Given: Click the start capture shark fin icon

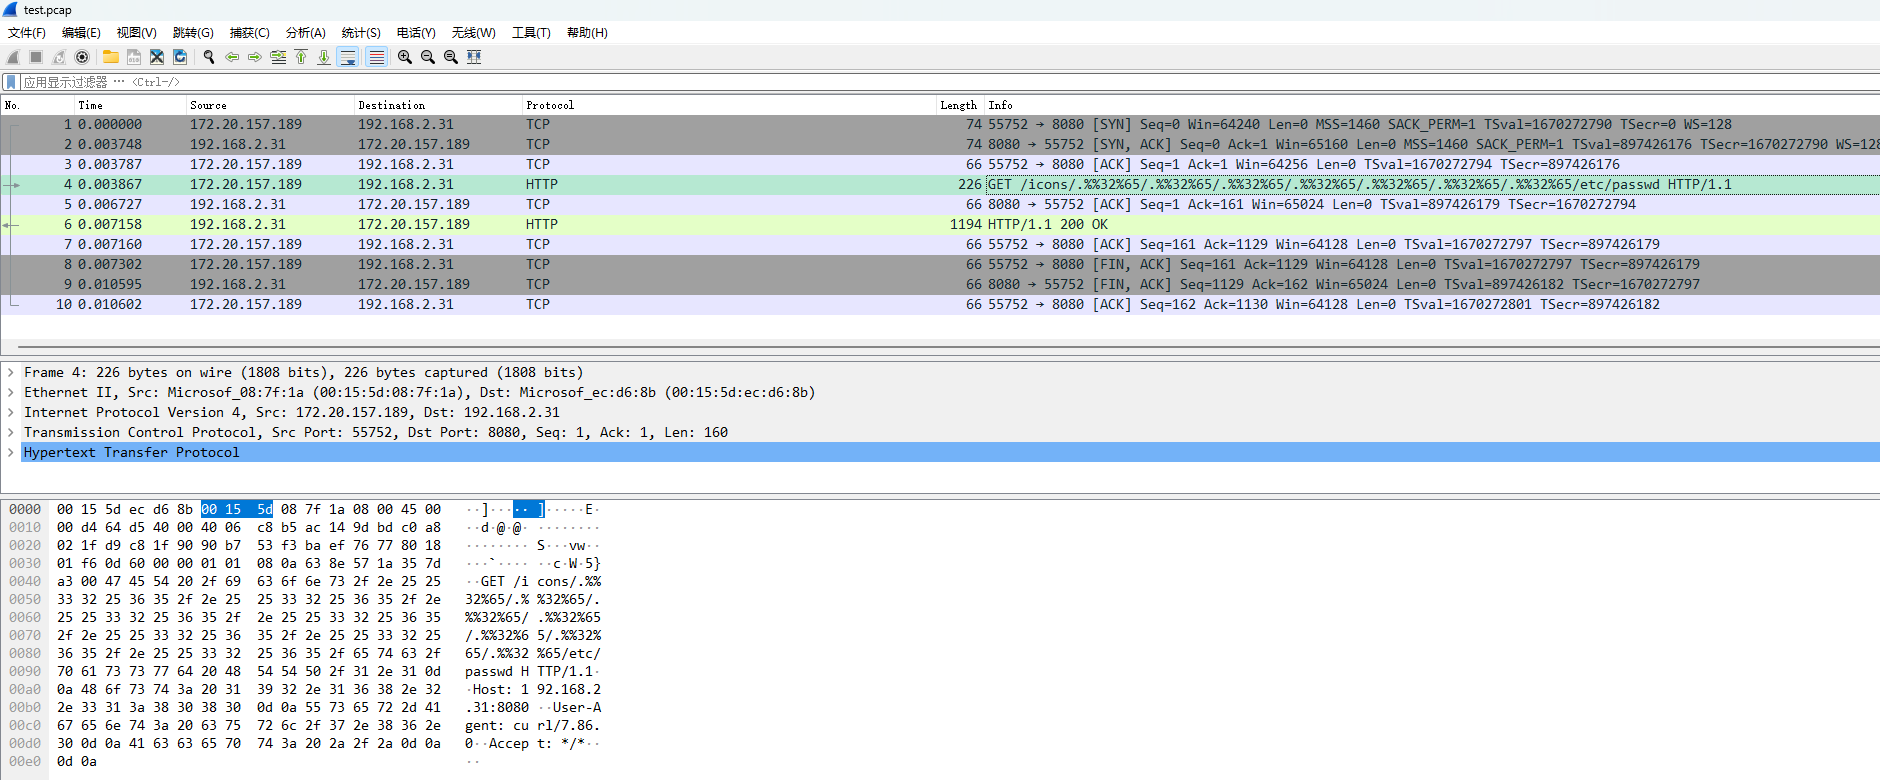Looking at the screenshot, I should tap(13, 57).
